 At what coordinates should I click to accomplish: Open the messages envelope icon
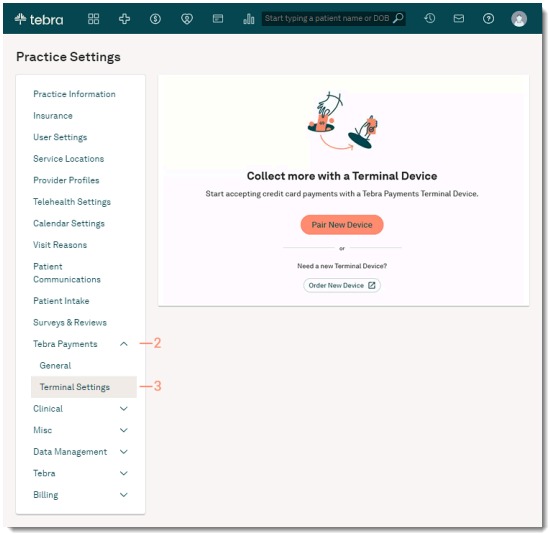459,18
